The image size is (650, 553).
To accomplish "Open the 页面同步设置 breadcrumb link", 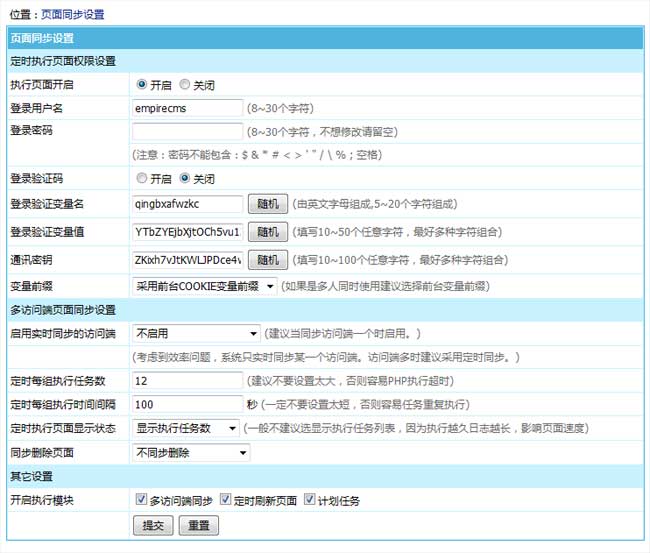I will [72, 15].
